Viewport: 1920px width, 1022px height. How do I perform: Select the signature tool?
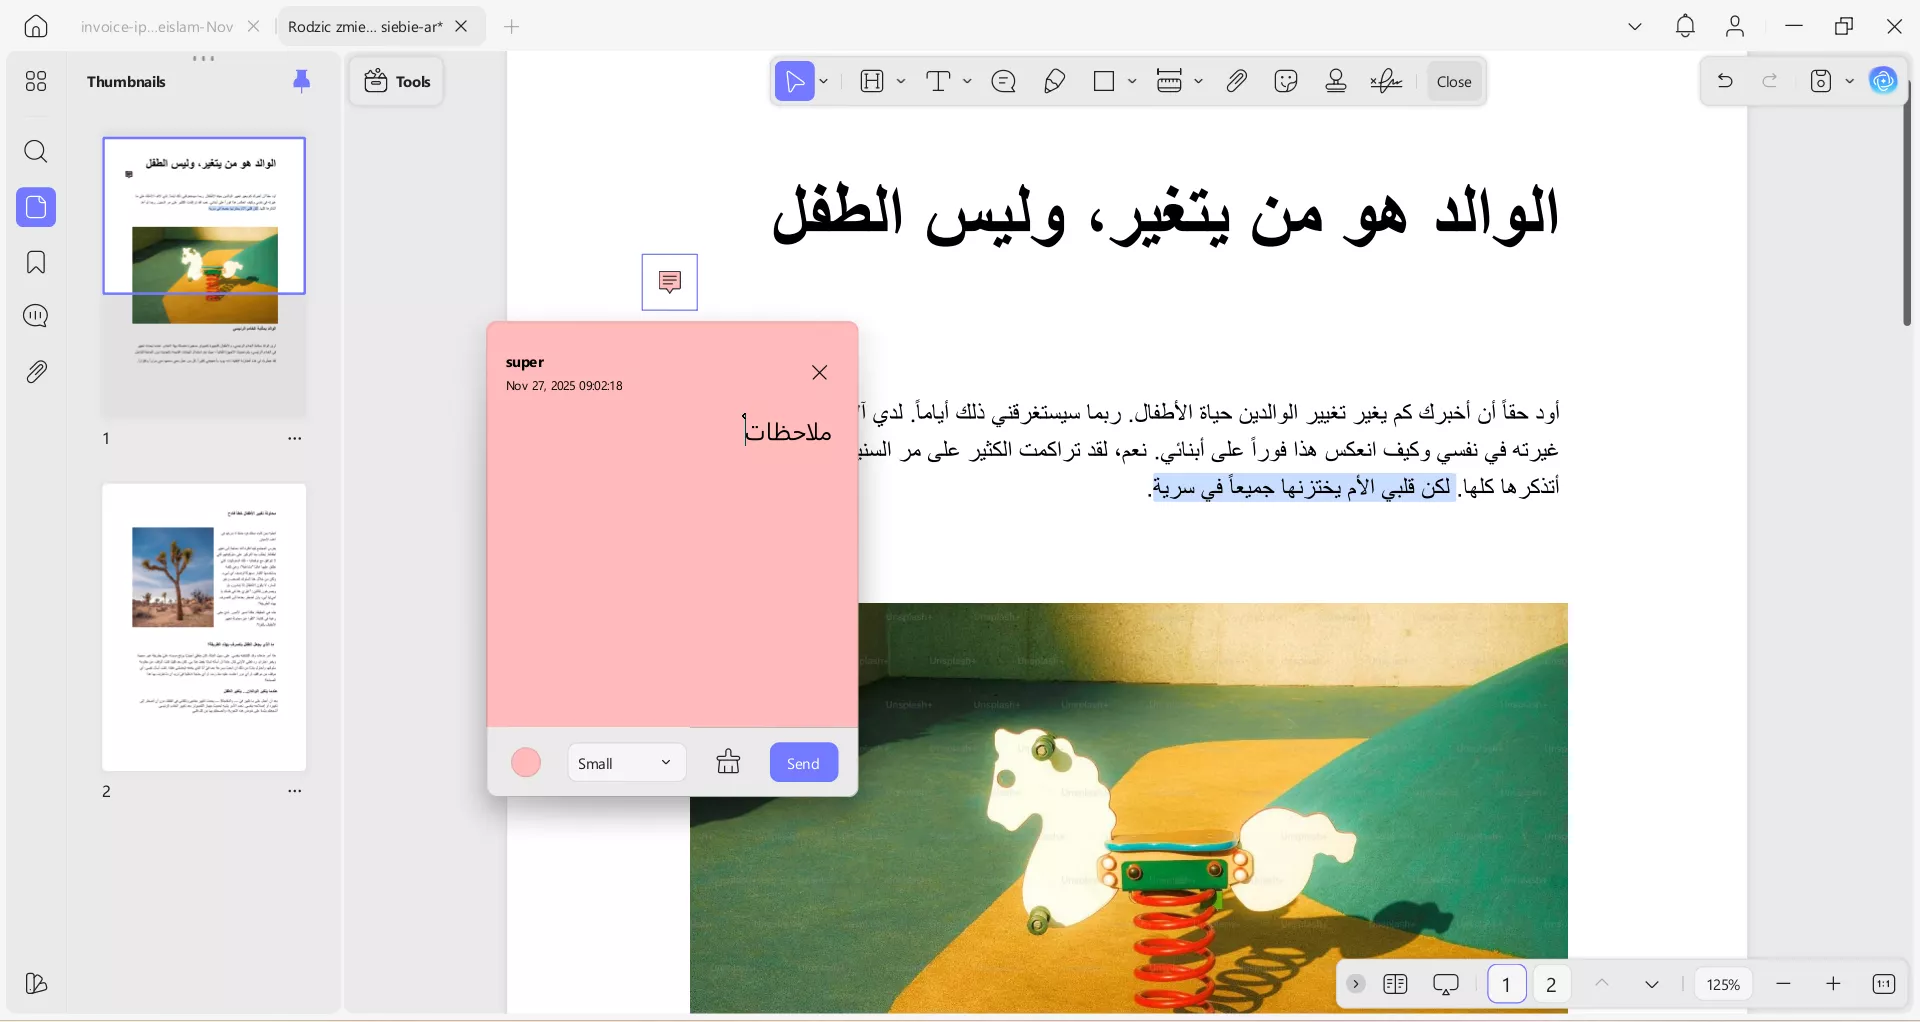[x=1387, y=82]
